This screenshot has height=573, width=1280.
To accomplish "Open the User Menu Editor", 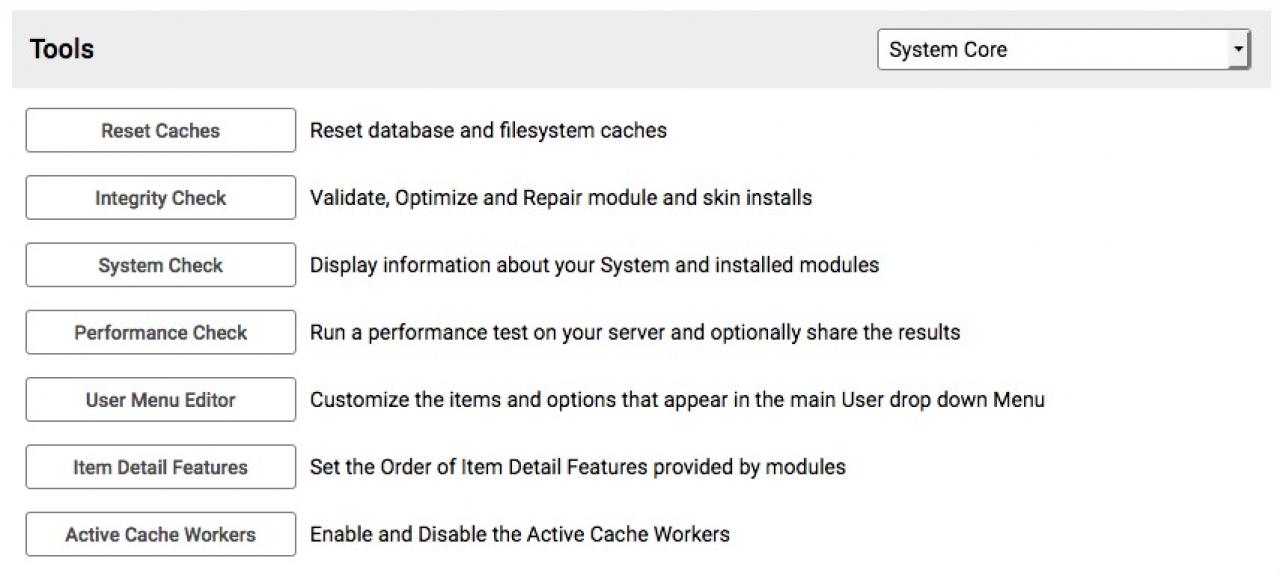I will pyautogui.click(x=160, y=400).
